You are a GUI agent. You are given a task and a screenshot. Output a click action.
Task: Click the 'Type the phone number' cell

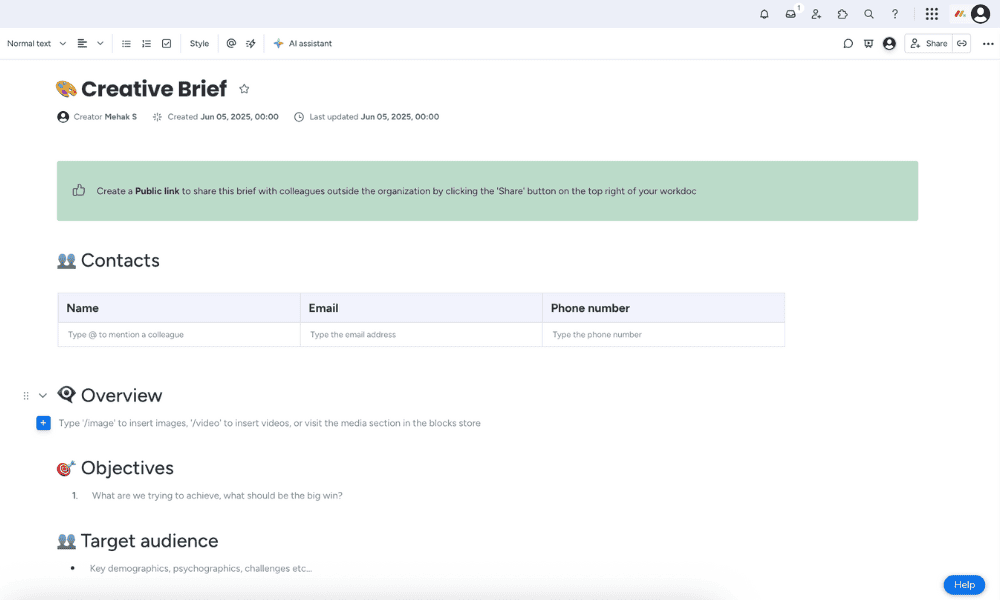click(x=663, y=335)
